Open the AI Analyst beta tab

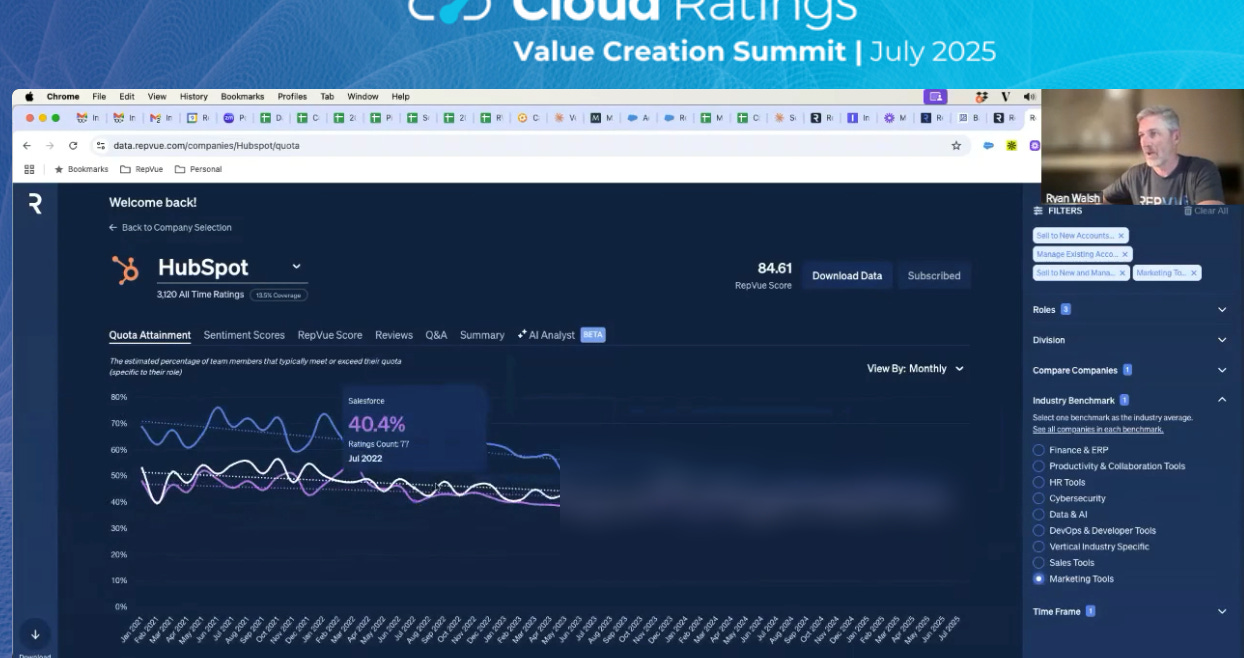click(561, 335)
